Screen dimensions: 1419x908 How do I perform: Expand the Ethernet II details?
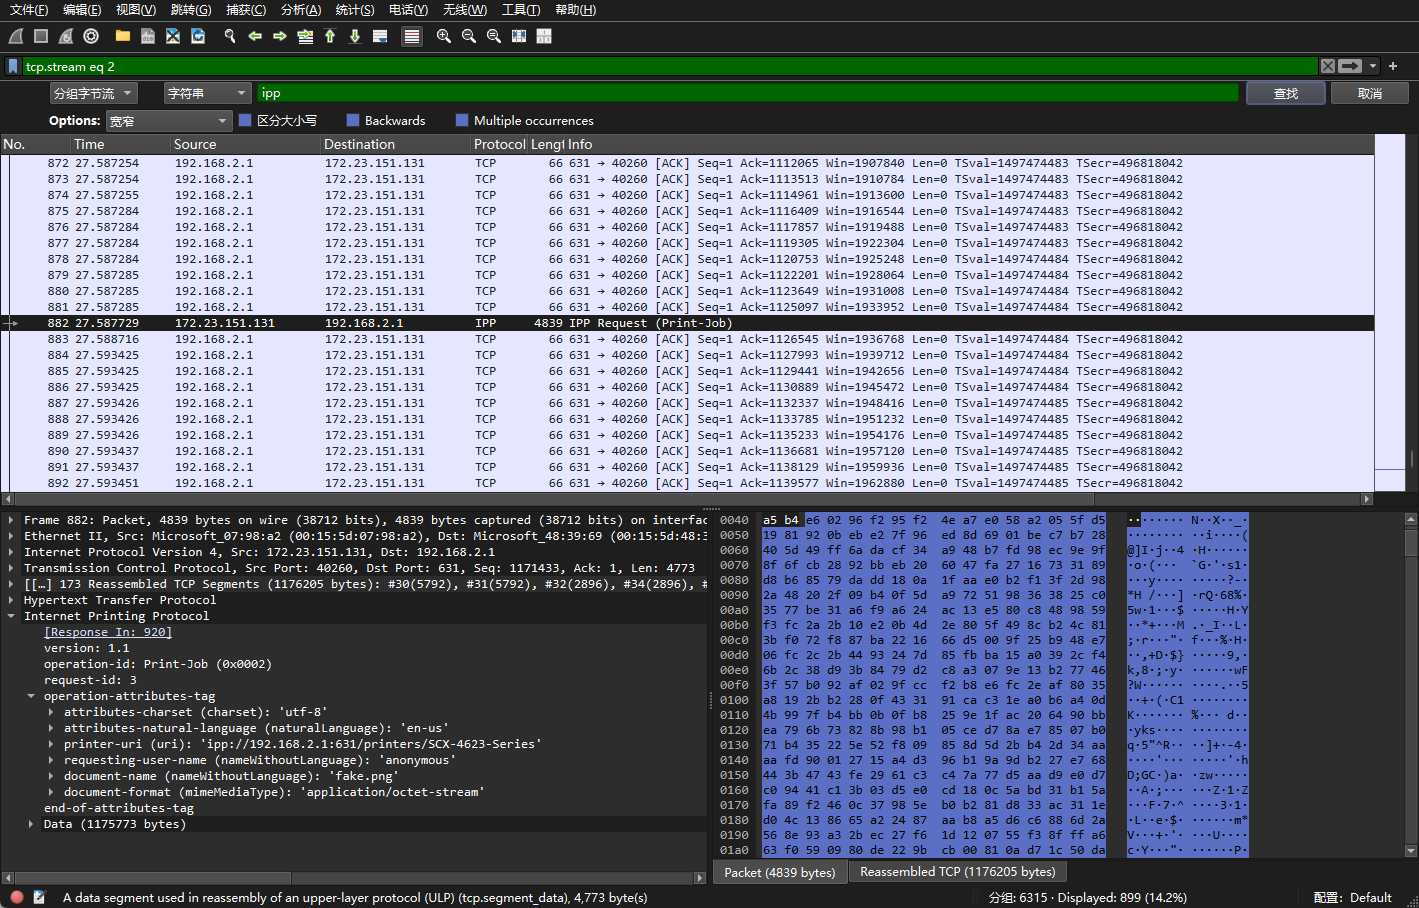[x=11, y=536]
